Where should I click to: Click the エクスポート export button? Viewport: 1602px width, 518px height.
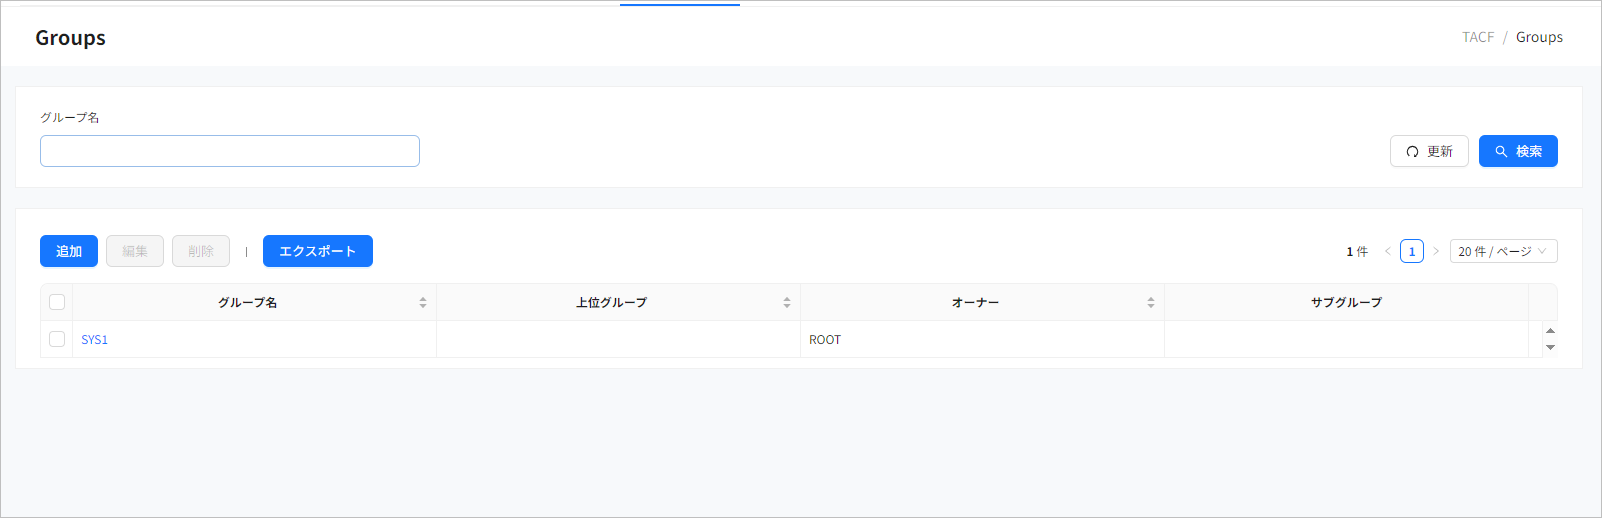coord(318,251)
